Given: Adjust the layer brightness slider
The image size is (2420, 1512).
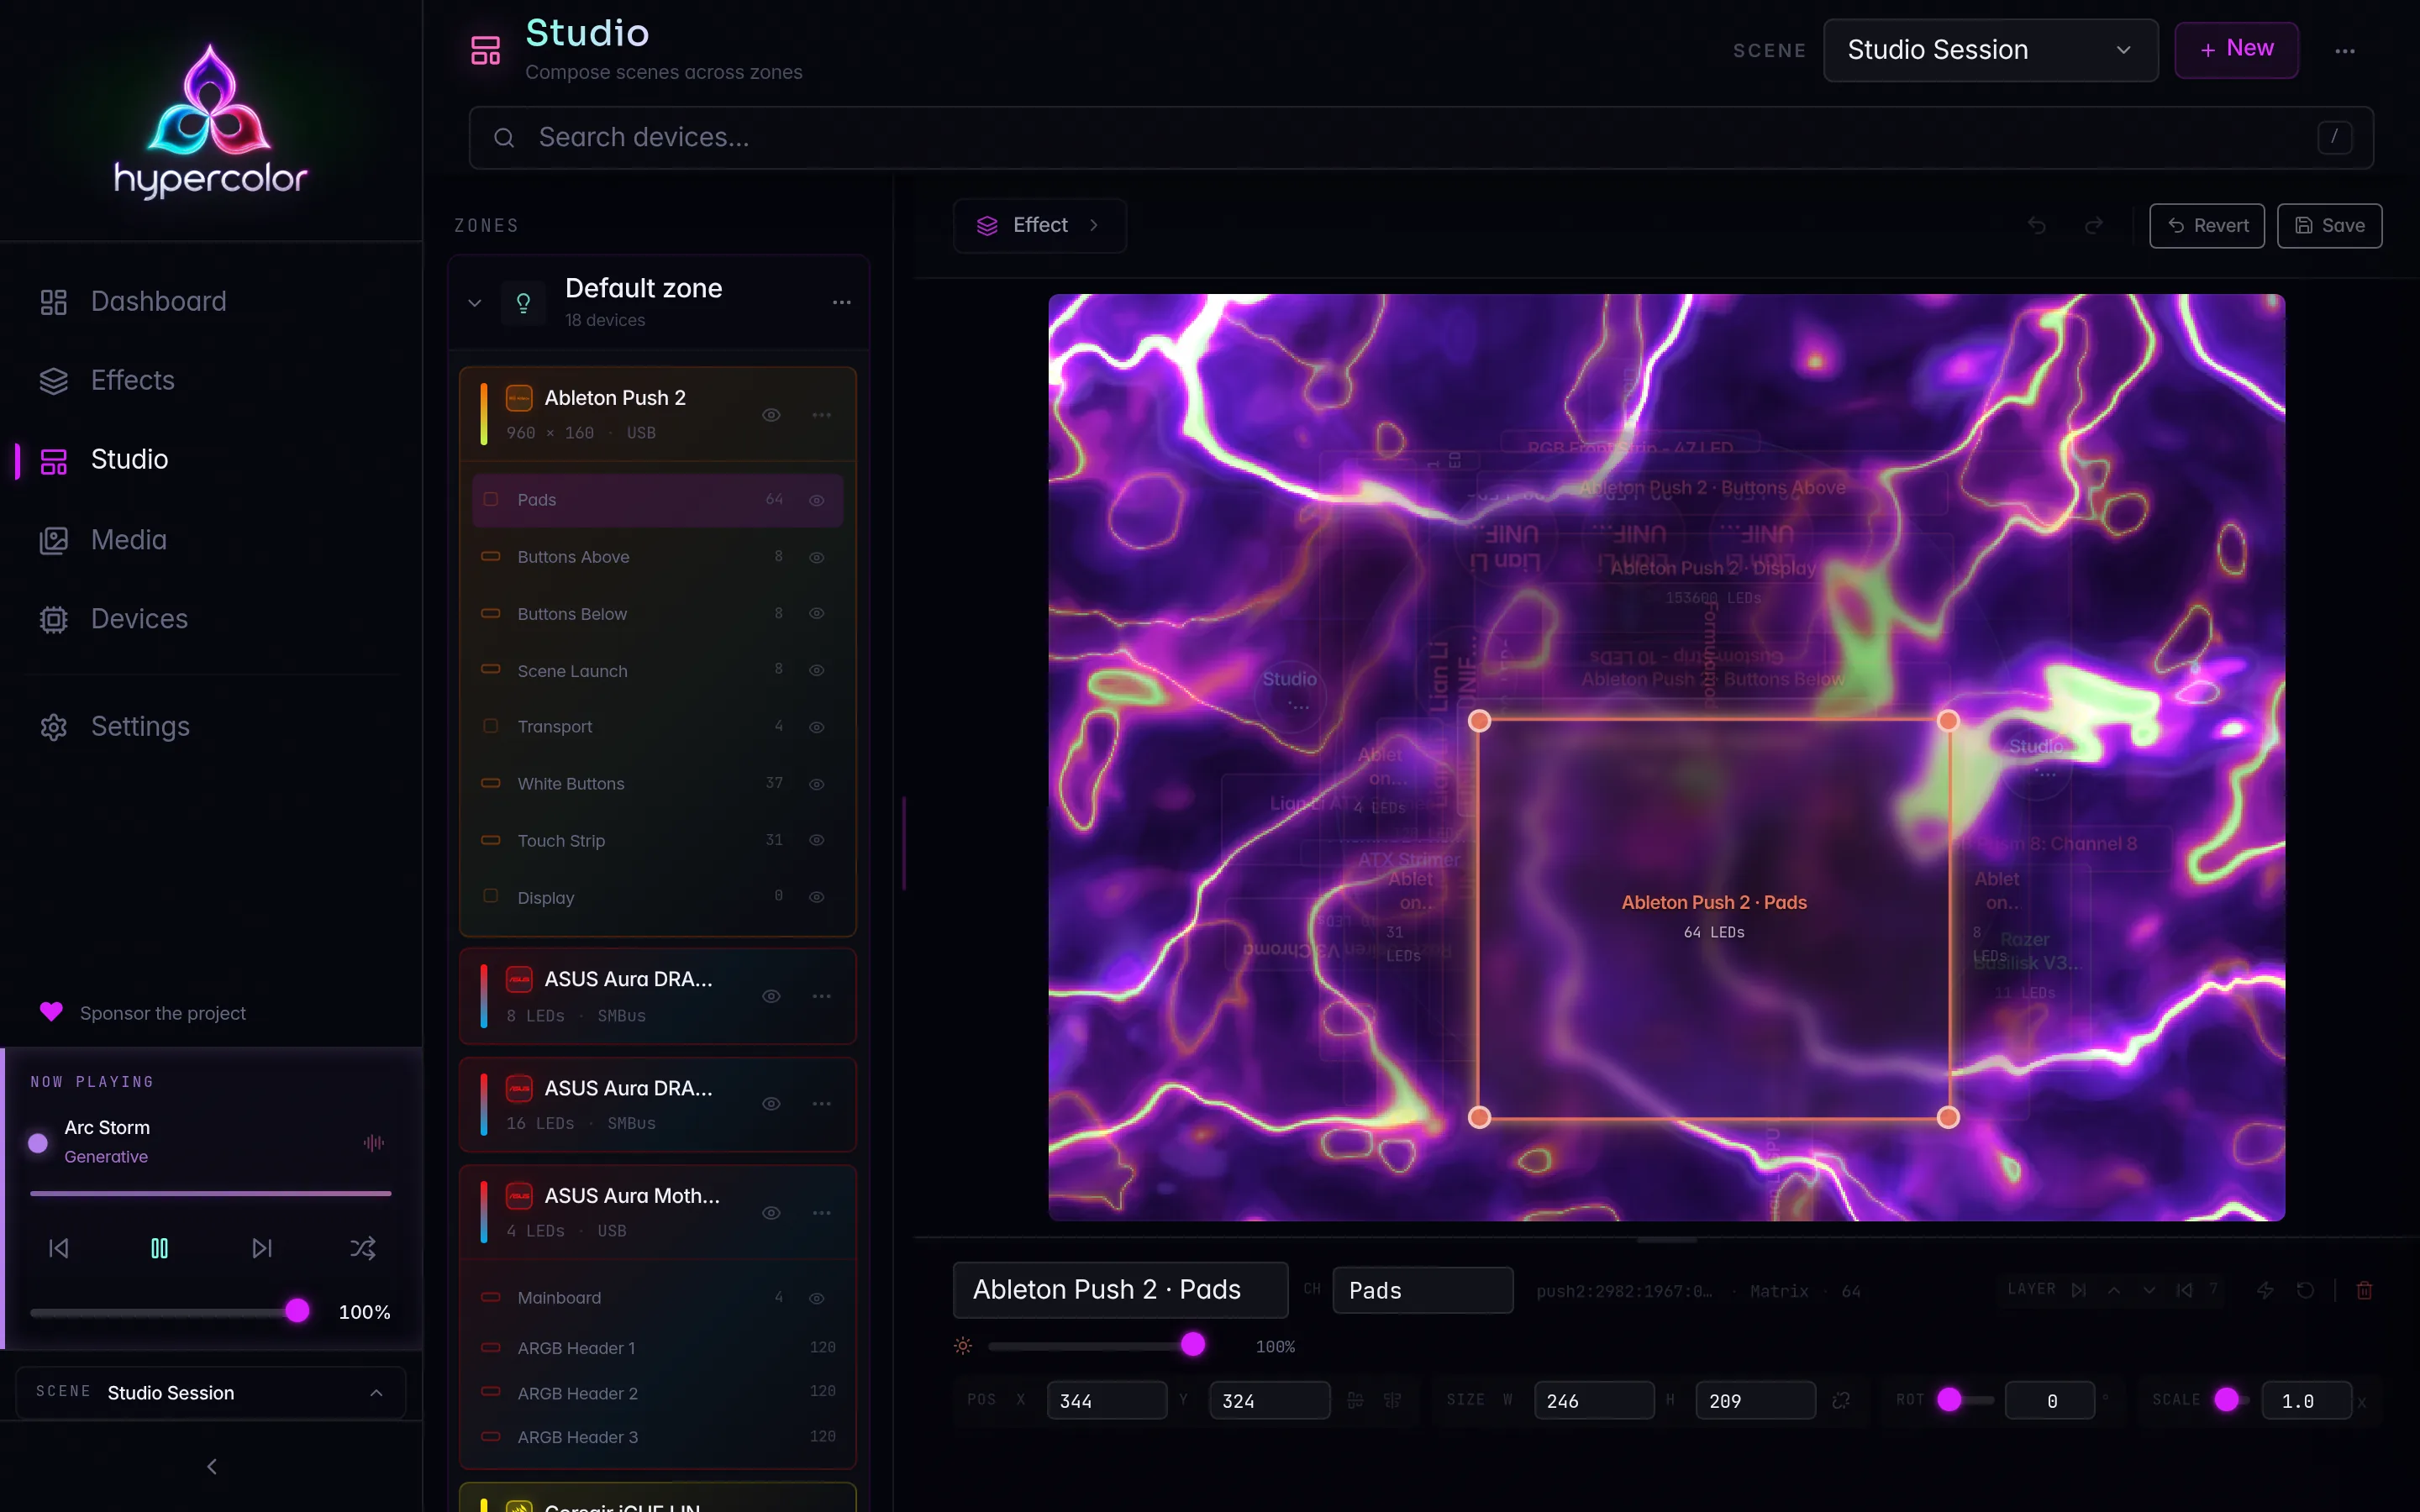Looking at the screenshot, I should (1097, 1345).
